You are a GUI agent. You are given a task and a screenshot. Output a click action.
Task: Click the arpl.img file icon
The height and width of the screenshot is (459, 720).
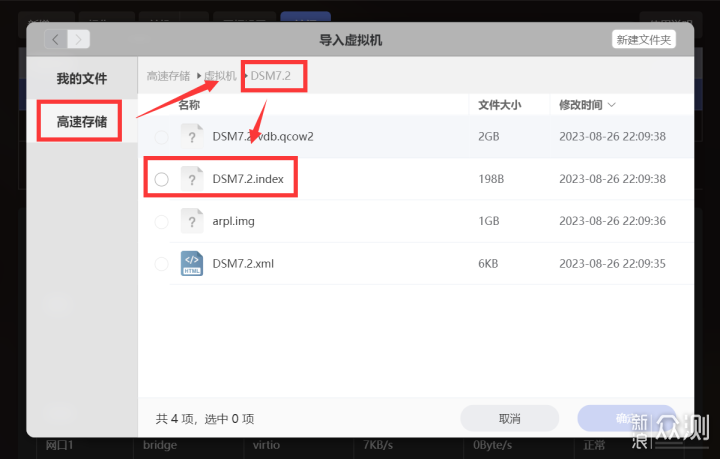[x=191, y=221]
